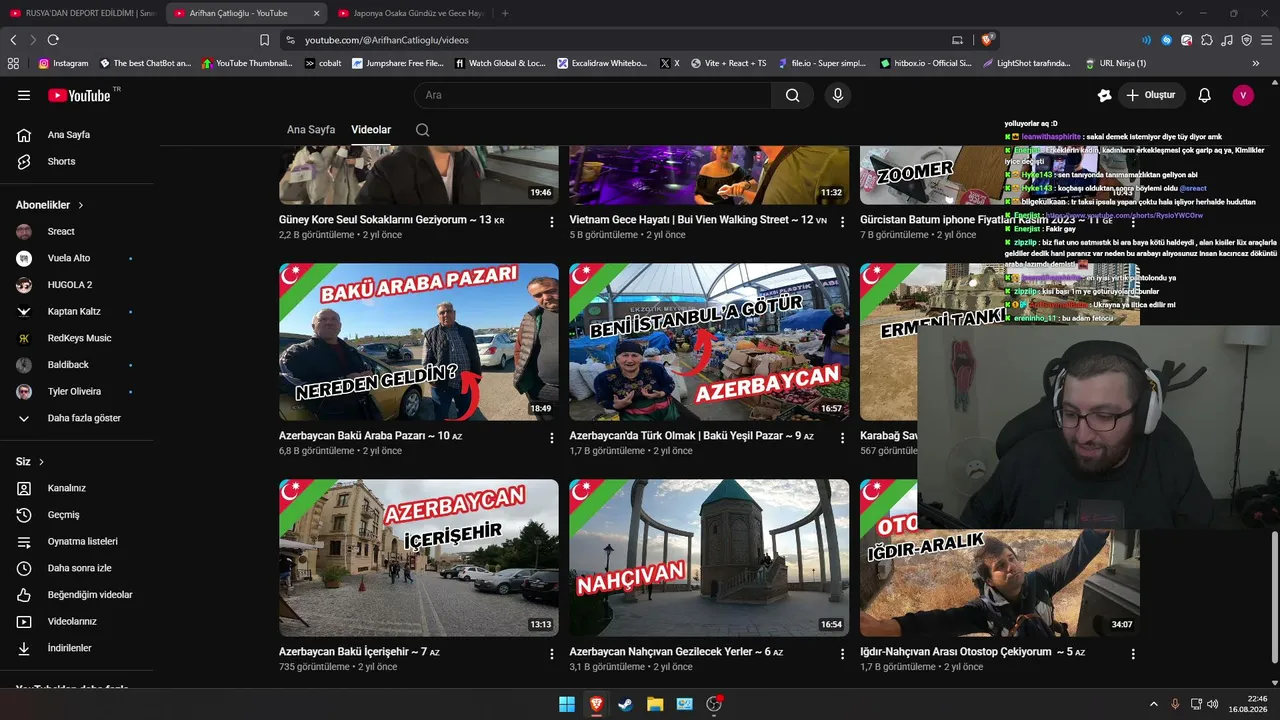Screen dimensions: 1280x720
Task: Open more options for Güney Kore Seul video
Action: (552, 222)
